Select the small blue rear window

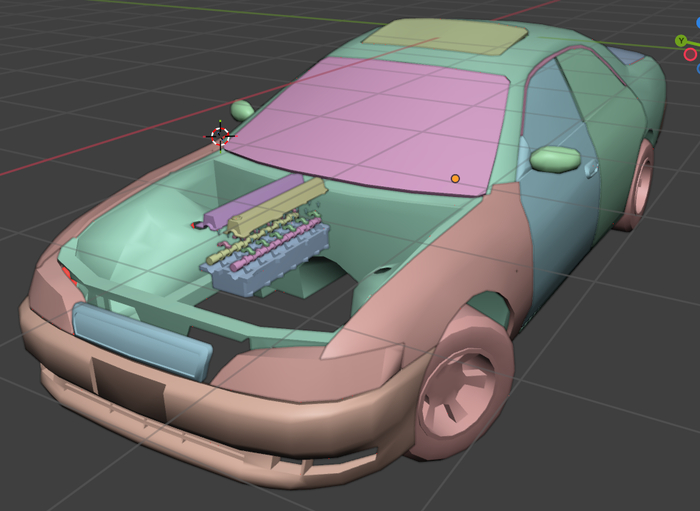[x=627, y=56]
